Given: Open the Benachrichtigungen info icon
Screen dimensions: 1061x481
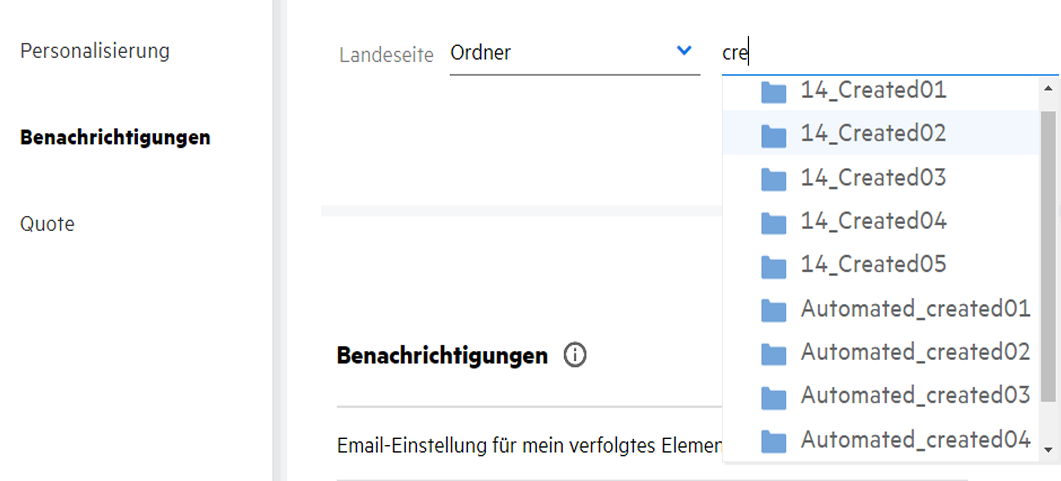Looking at the screenshot, I should point(575,355).
